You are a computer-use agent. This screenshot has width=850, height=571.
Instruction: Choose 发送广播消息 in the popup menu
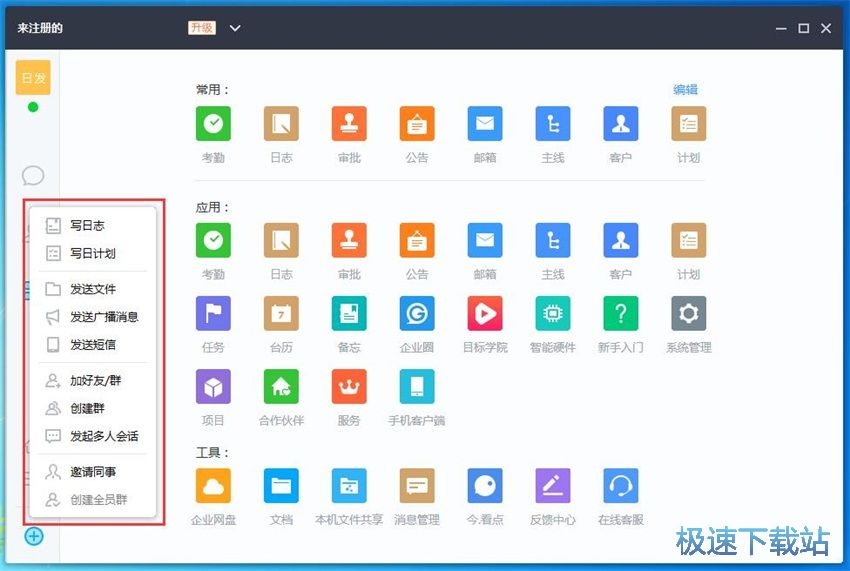point(93,317)
